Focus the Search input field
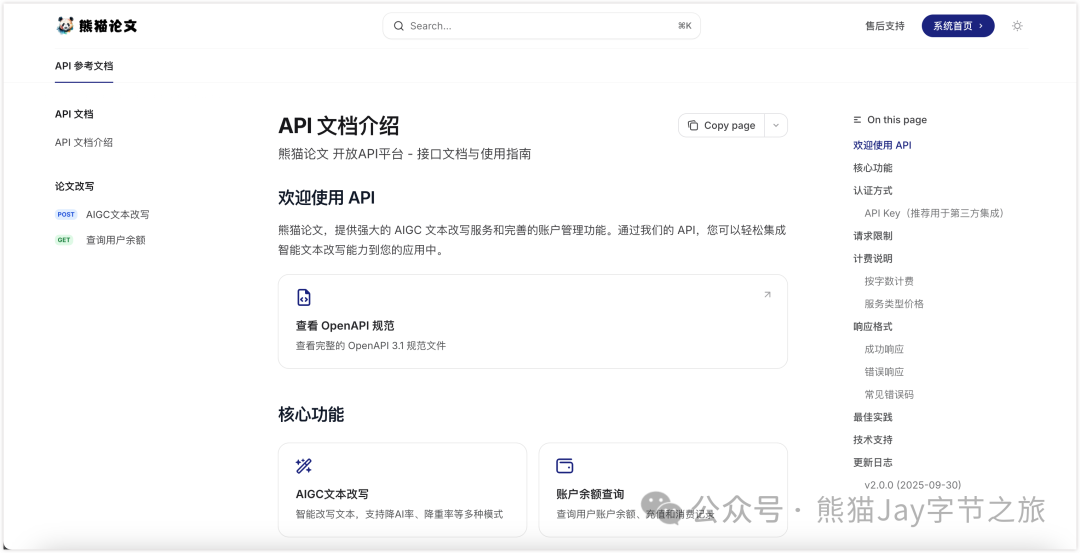 (x=541, y=26)
